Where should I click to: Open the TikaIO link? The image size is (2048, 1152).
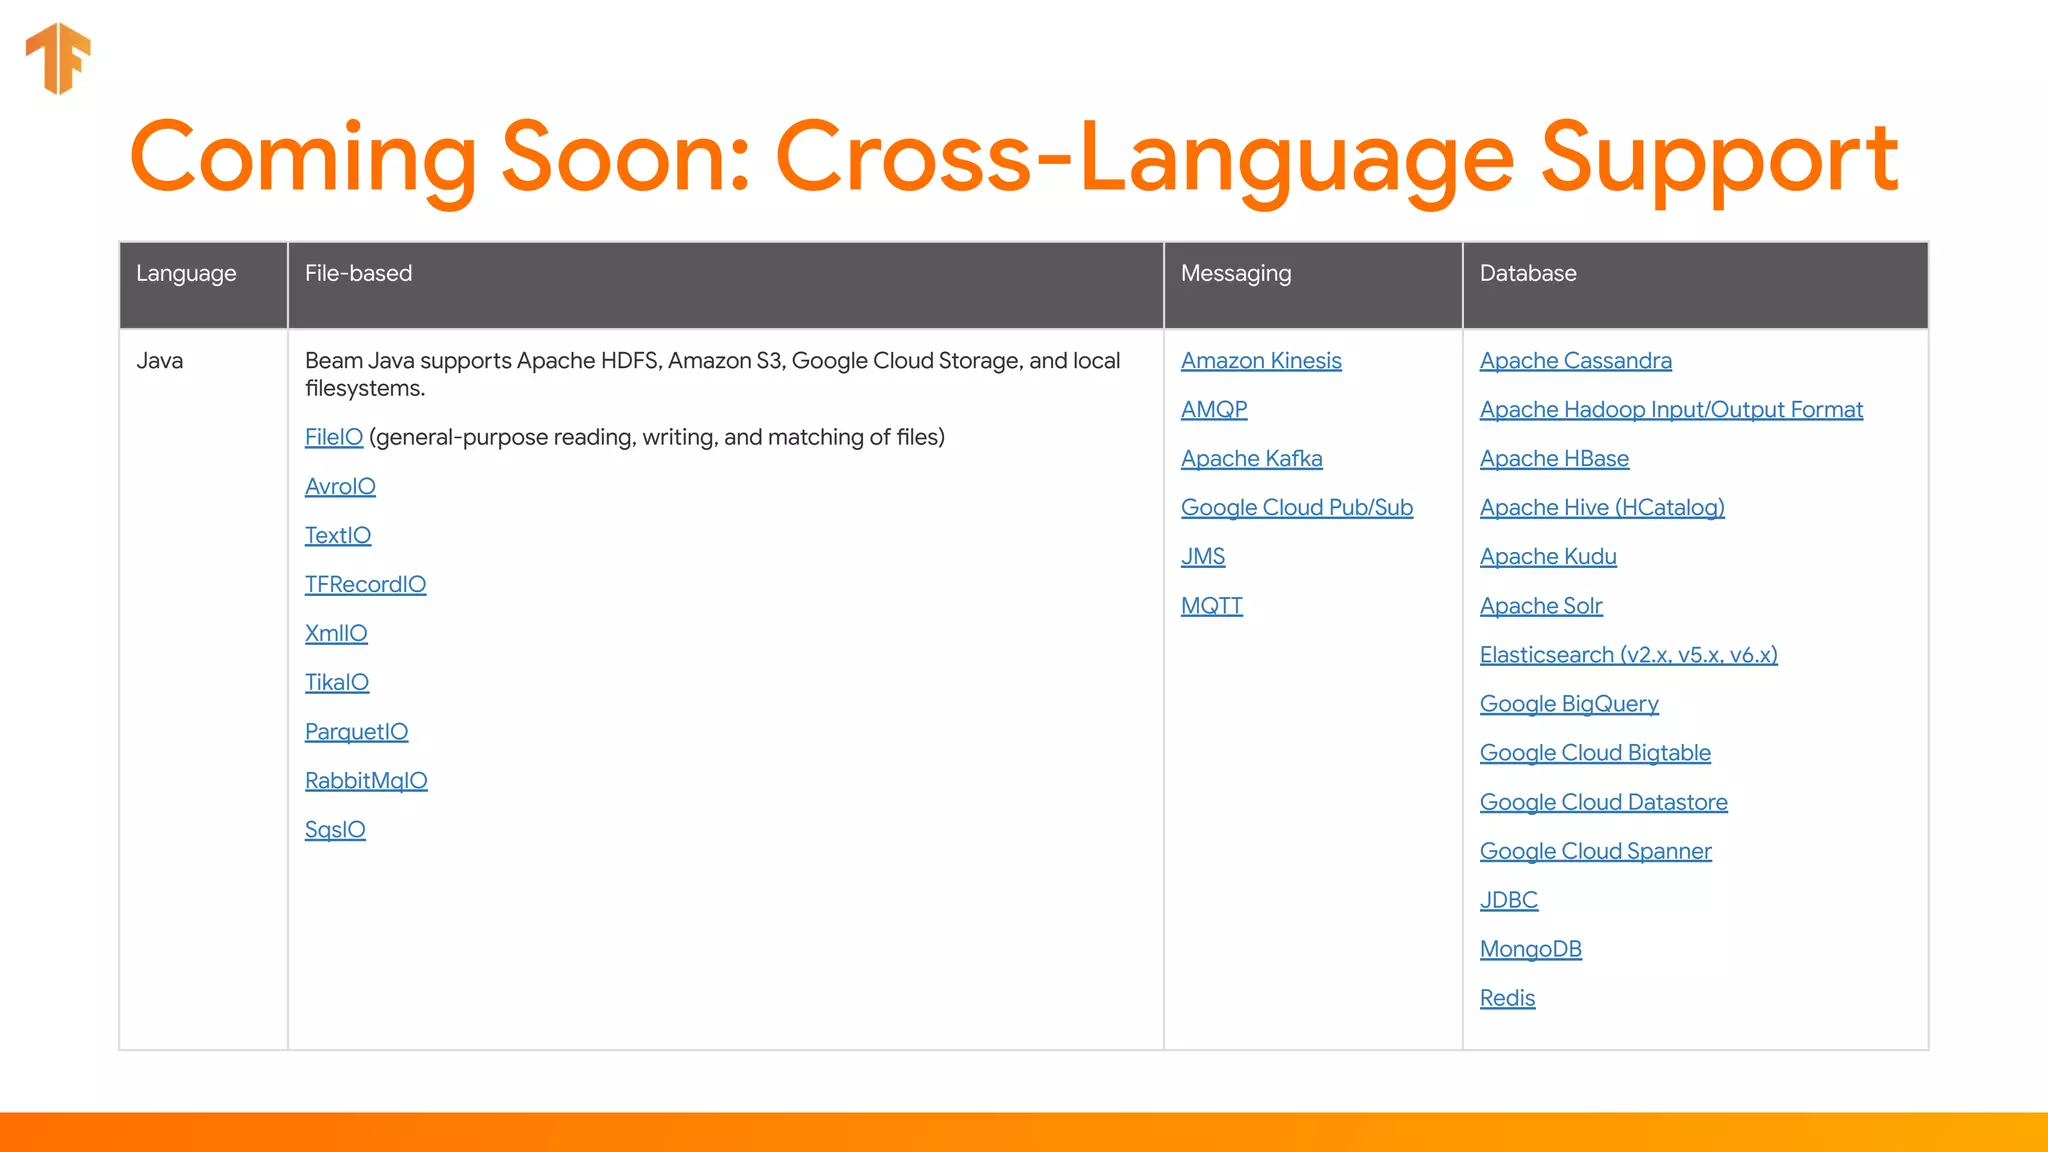337,682
